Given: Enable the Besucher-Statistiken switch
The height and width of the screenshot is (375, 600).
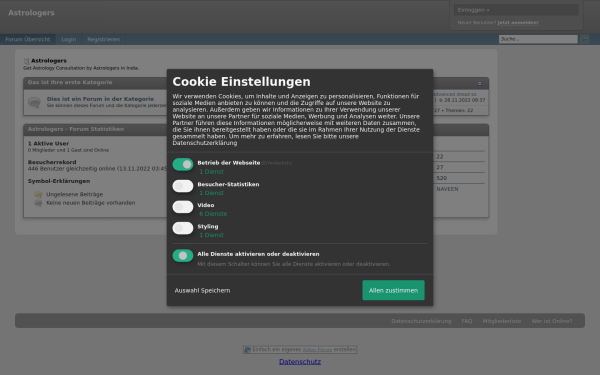Looking at the screenshot, I should (x=183, y=186).
